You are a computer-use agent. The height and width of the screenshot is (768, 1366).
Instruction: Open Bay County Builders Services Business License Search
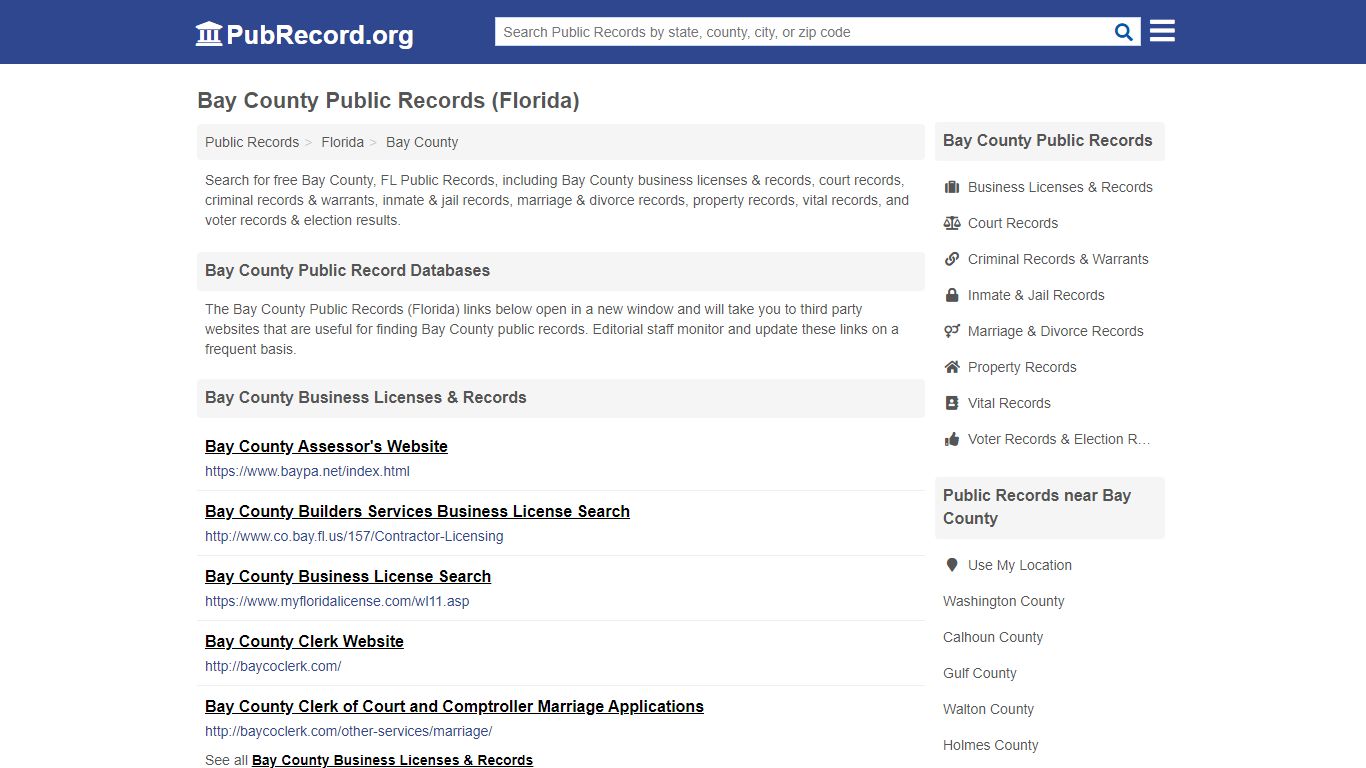coord(417,511)
